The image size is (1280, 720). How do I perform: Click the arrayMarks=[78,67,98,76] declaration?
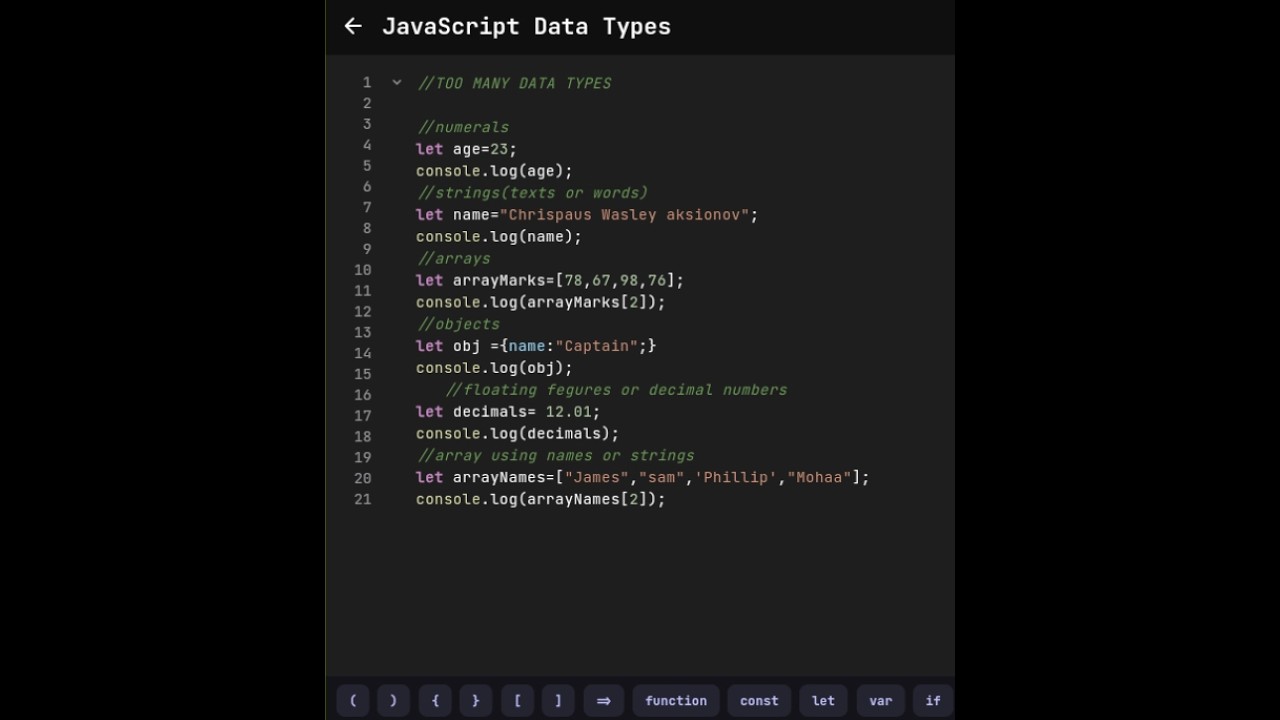tap(550, 281)
